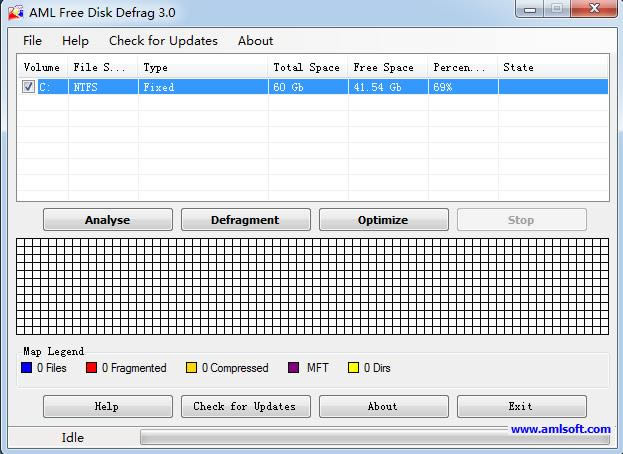Open the www.amlsoft.com link
The height and width of the screenshot is (454, 623).
(561, 429)
